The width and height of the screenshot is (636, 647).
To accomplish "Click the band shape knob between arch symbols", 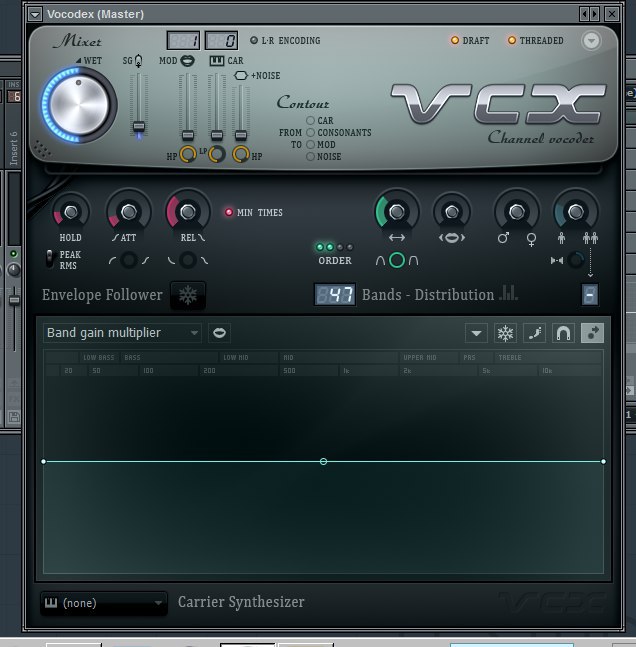I will 397,260.
